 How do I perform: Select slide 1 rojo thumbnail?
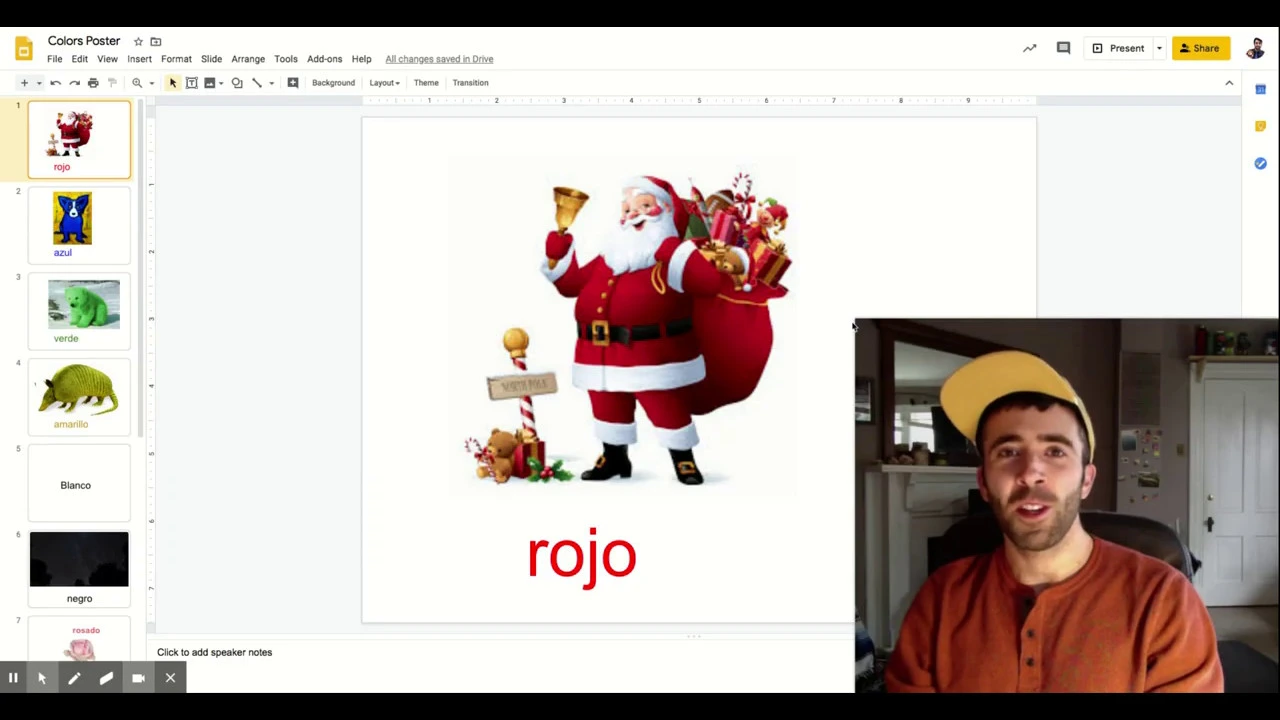click(x=79, y=139)
